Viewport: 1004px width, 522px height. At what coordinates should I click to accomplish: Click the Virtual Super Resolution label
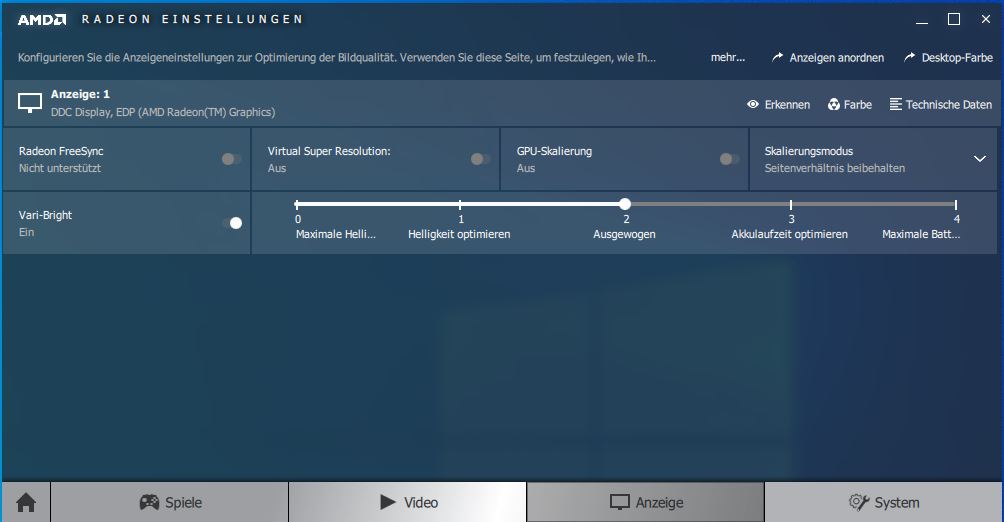pos(329,151)
